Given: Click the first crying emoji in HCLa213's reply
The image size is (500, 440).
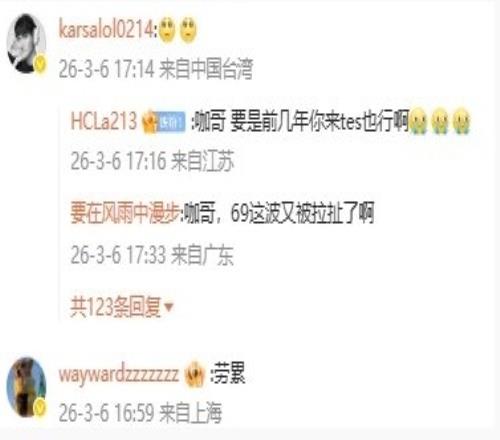Looking at the screenshot, I should pos(419,122).
